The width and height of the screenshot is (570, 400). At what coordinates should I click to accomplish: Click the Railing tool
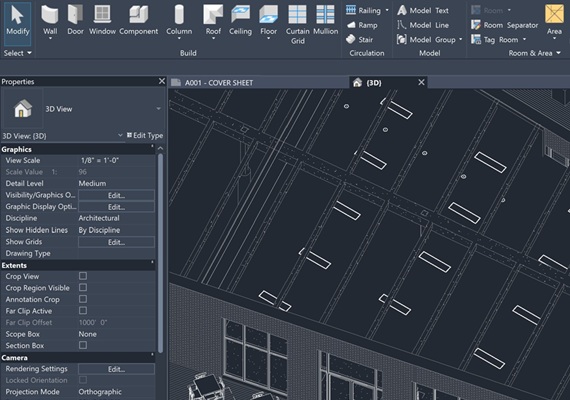(363, 11)
